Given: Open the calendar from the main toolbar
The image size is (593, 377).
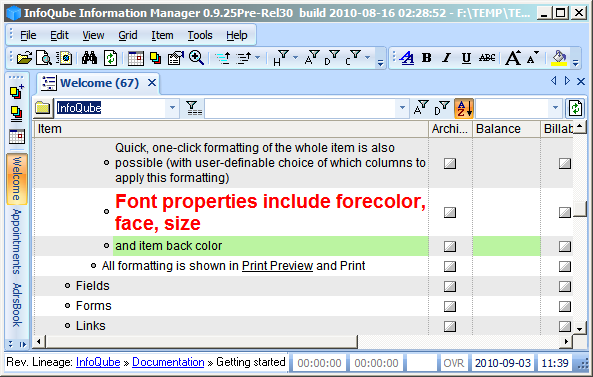Looking at the screenshot, I should 135,58.
